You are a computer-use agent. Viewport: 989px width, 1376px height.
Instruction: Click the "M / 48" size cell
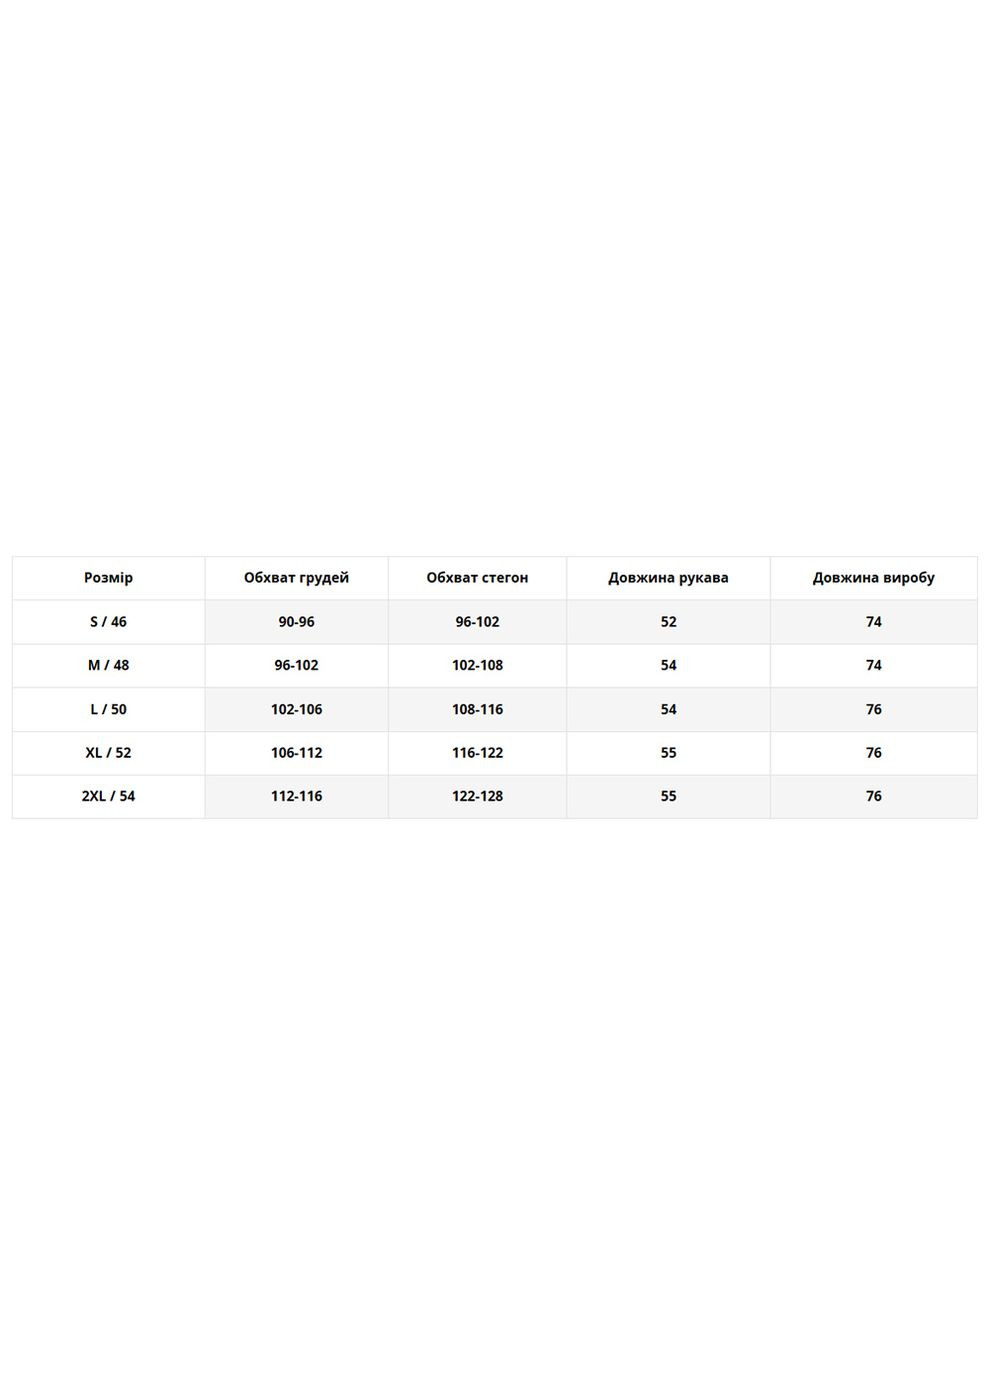pos(108,665)
